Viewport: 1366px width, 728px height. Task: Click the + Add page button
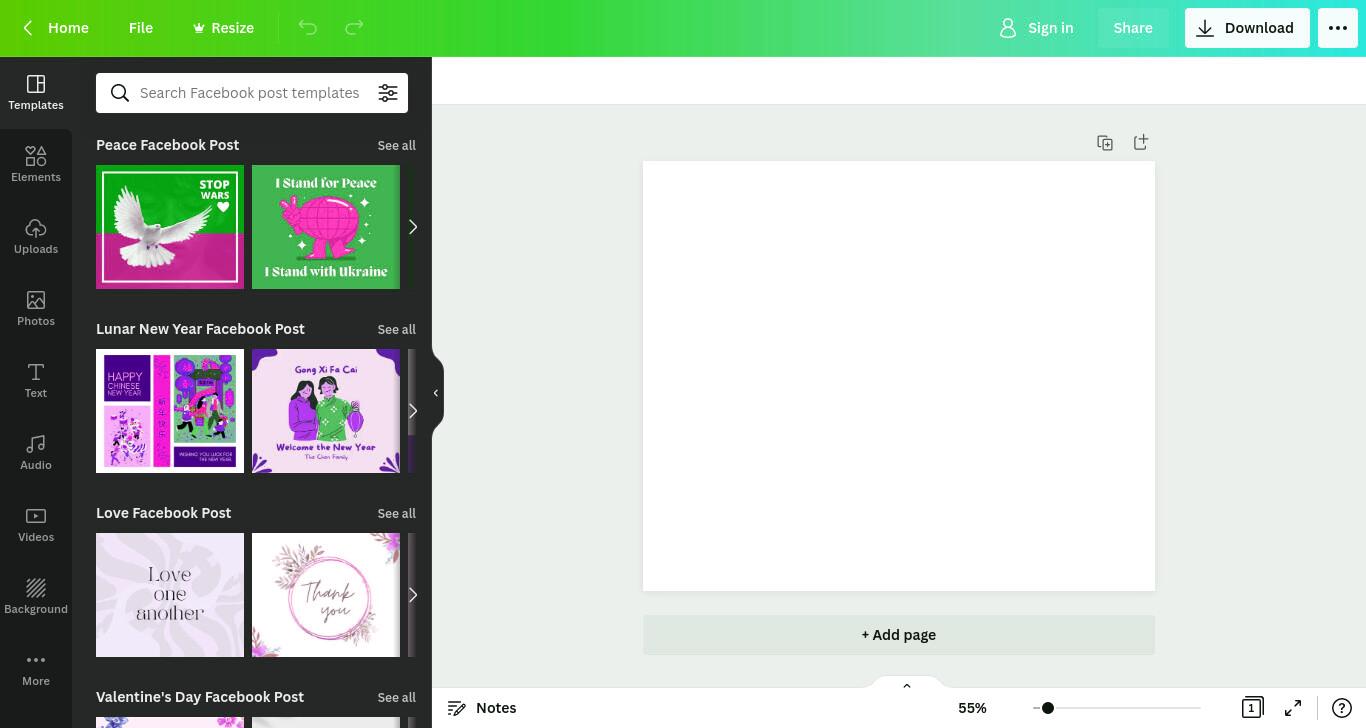click(899, 635)
